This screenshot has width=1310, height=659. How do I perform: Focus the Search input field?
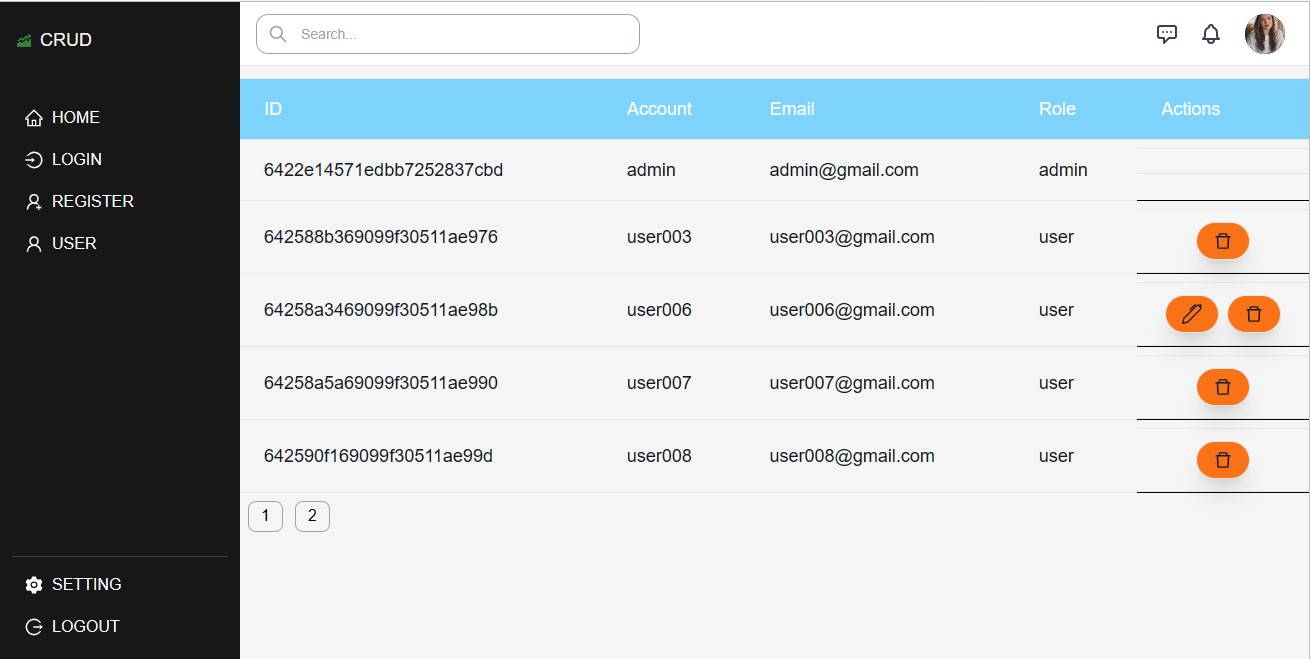tap(448, 34)
